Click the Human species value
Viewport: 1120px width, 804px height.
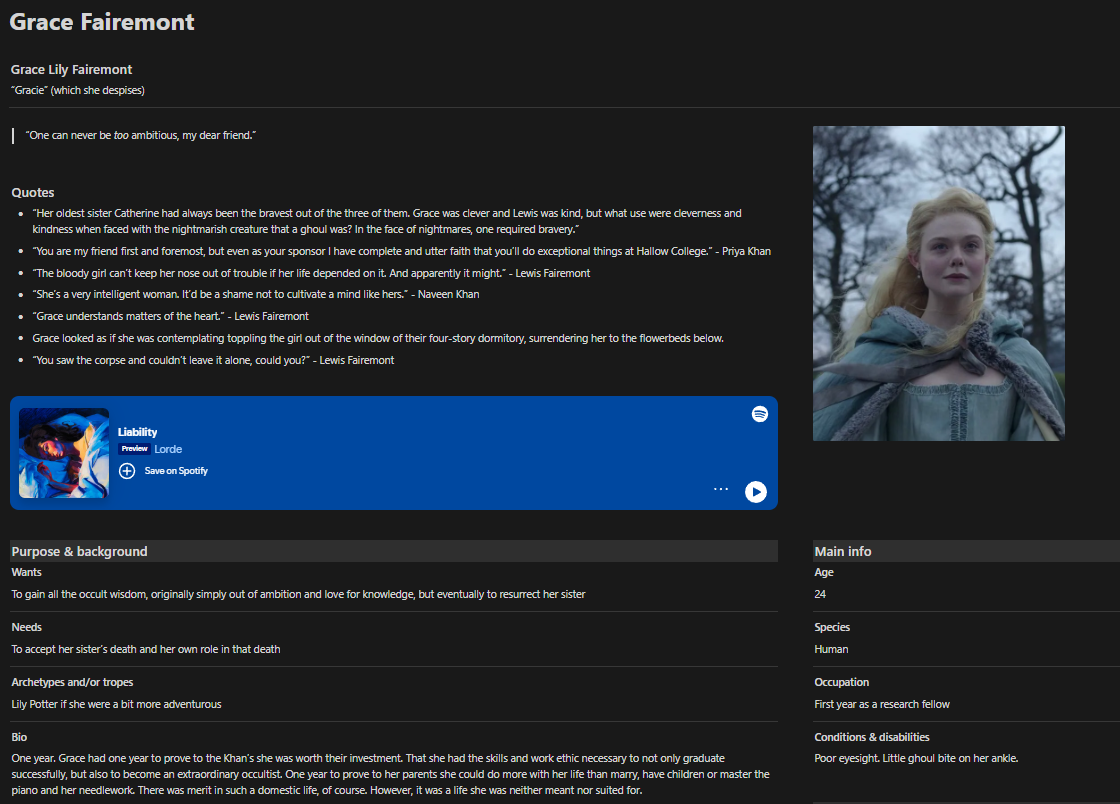click(831, 649)
